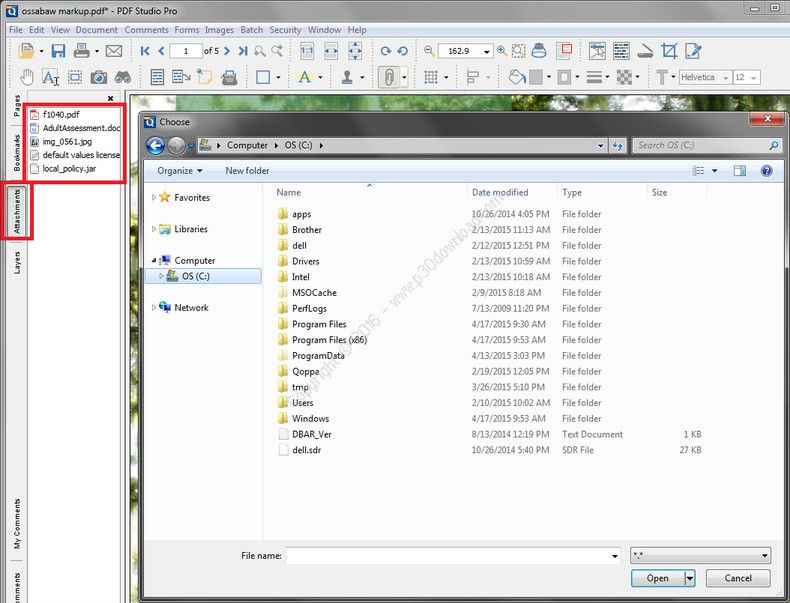Open the square shape tool dropdown arrow

[278, 78]
